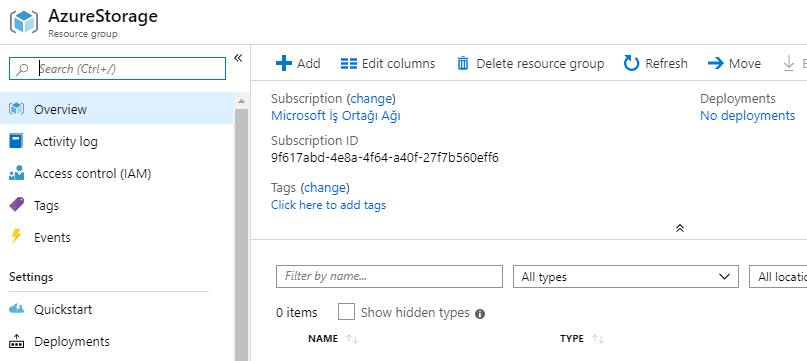Viewport: 807px width, 361px height.
Task: Click the Add plus icon
Action: (284, 63)
